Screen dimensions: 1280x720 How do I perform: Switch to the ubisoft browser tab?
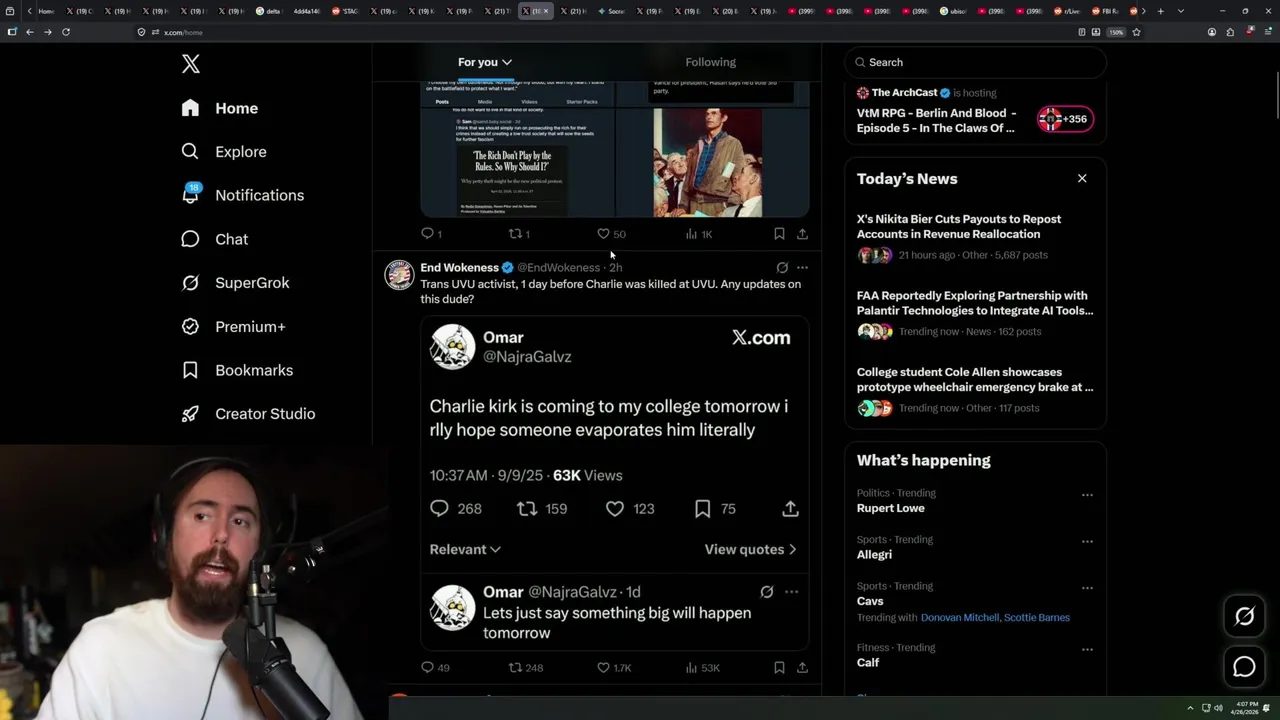click(953, 11)
